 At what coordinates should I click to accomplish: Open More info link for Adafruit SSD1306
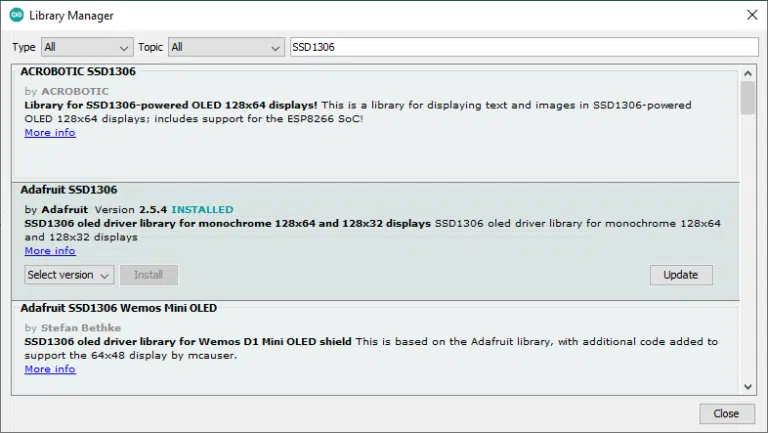coord(50,251)
